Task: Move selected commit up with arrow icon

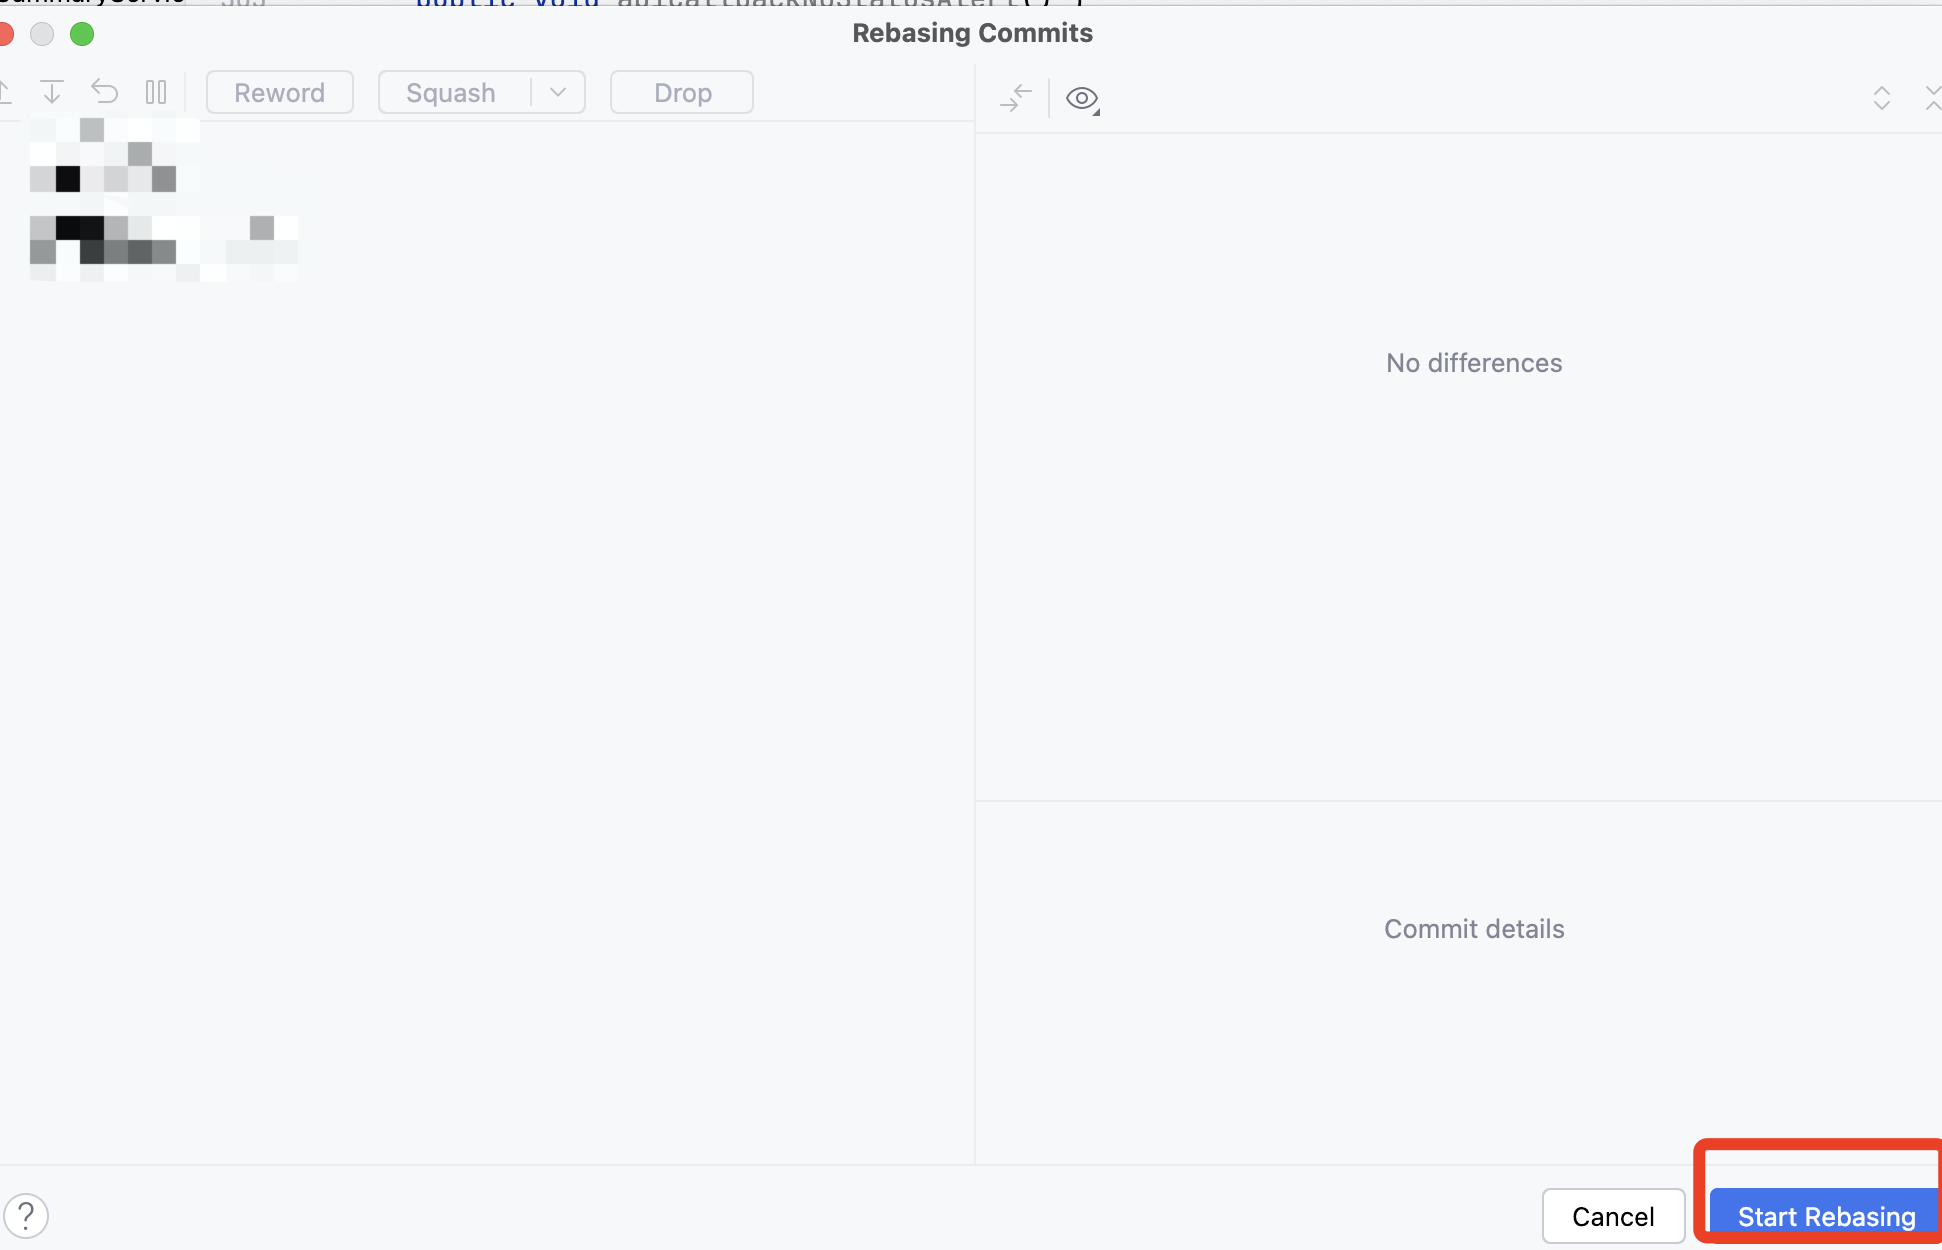Action: pyautogui.click(x=4, y=92)
